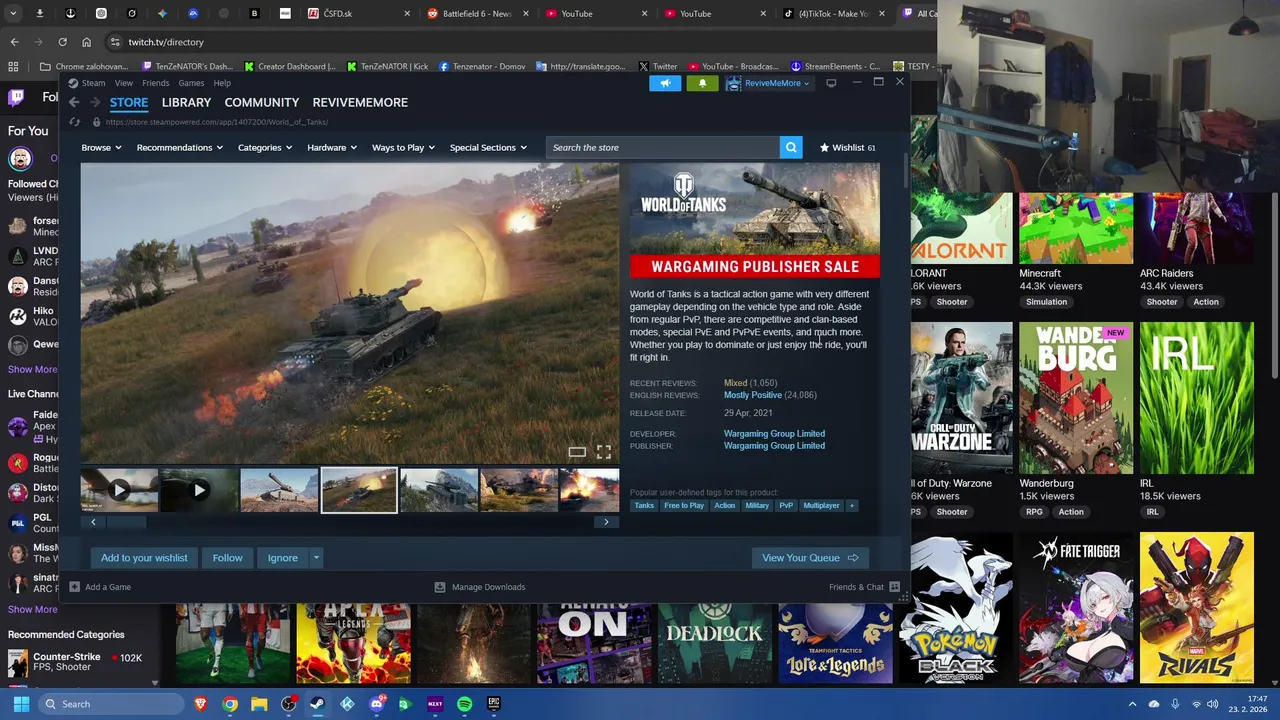Open ReviveMeMore account dropdown

click(x=769, y=83)
